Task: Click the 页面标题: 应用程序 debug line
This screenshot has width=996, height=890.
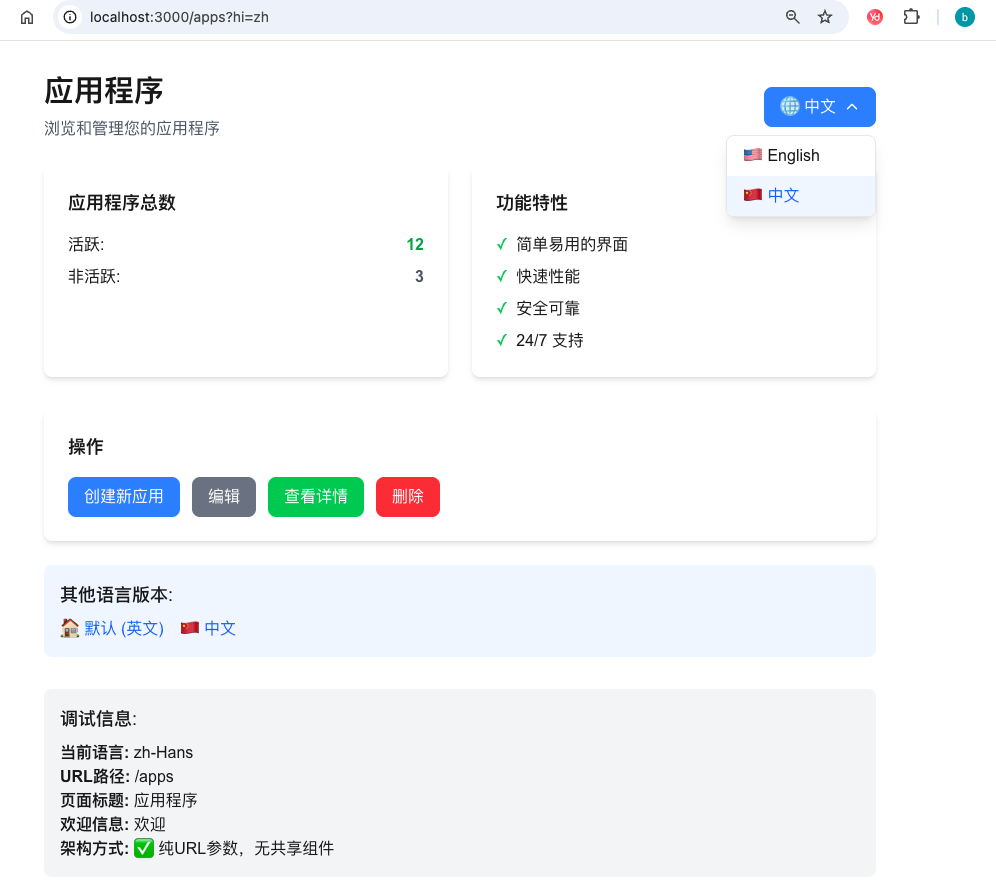Action: [x=129, y=800]
